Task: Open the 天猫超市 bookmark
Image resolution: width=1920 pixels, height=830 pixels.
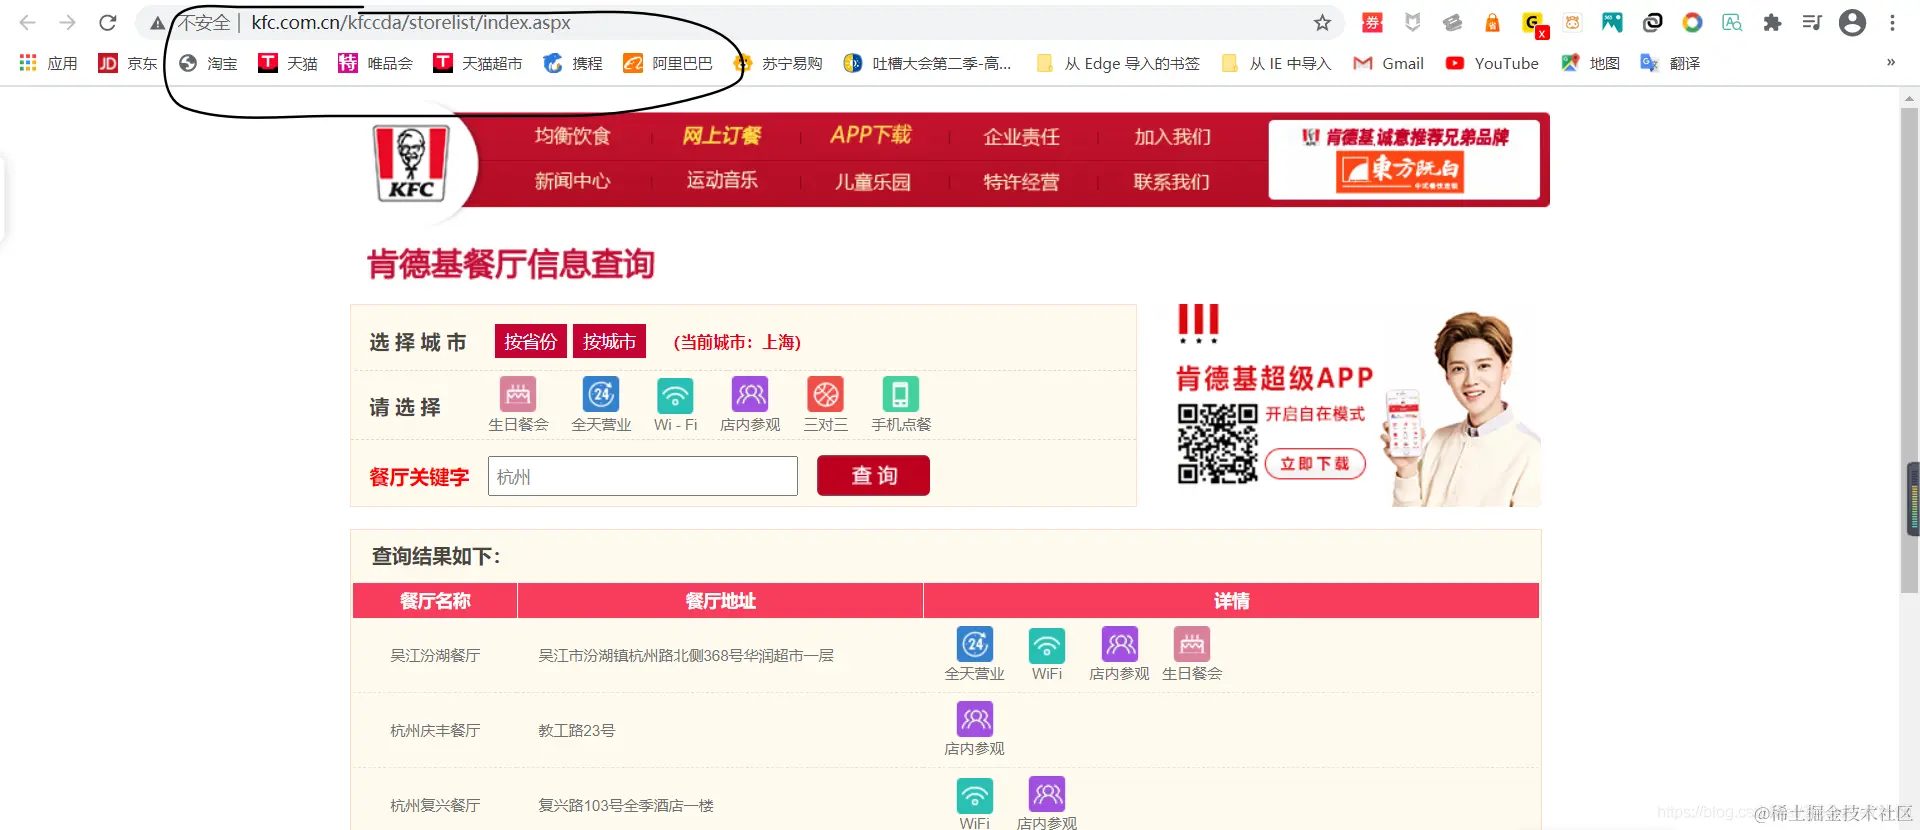Action: [478, 63]
